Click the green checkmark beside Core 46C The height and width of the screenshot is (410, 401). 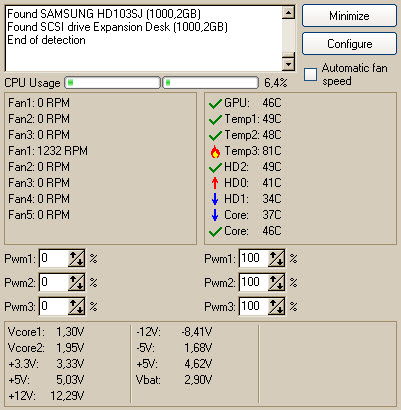point(215,232)
